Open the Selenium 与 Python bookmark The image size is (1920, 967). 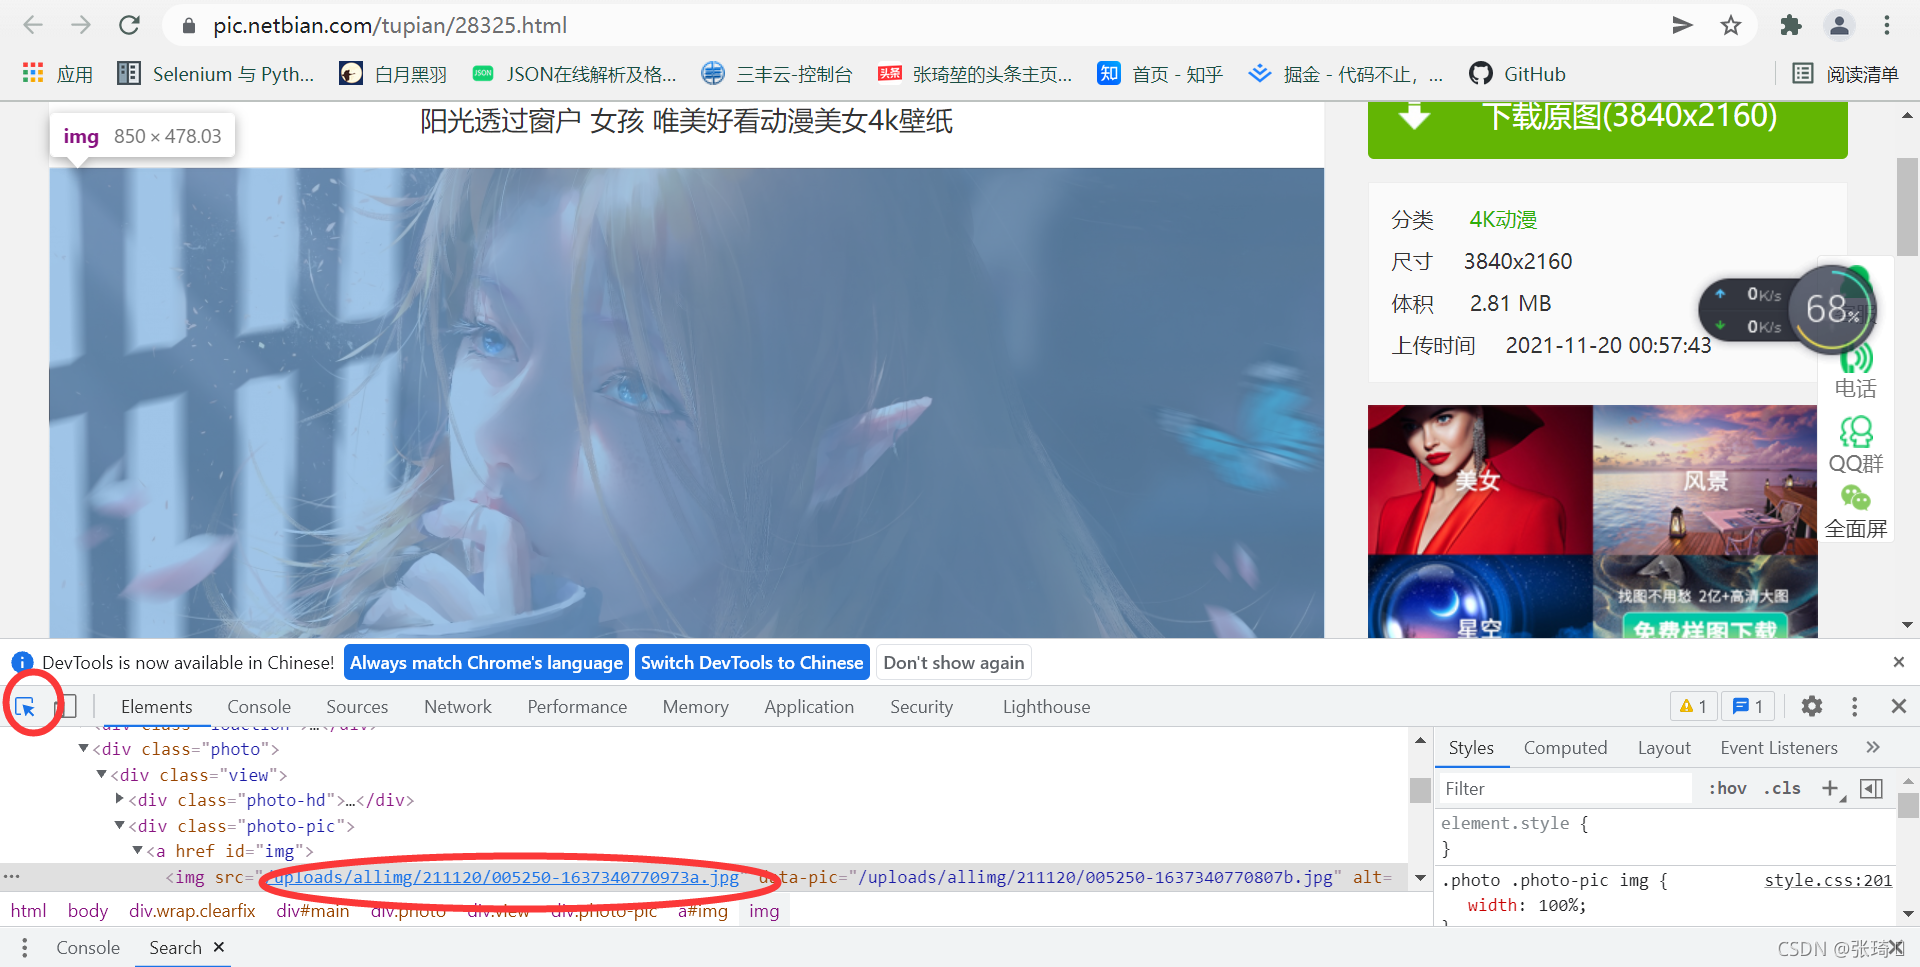point(216,74)
